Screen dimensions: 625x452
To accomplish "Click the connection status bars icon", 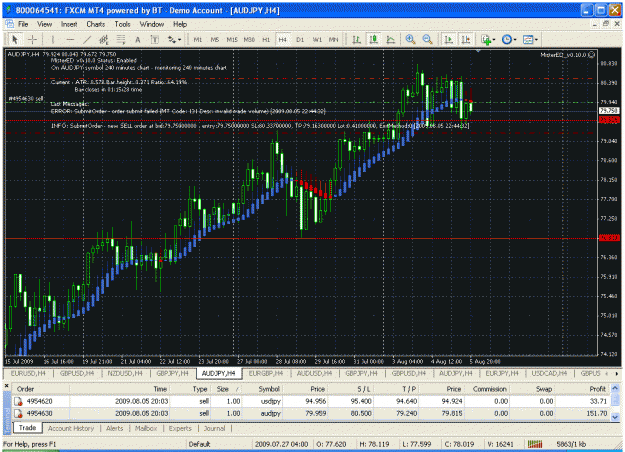I will (535, 444).
